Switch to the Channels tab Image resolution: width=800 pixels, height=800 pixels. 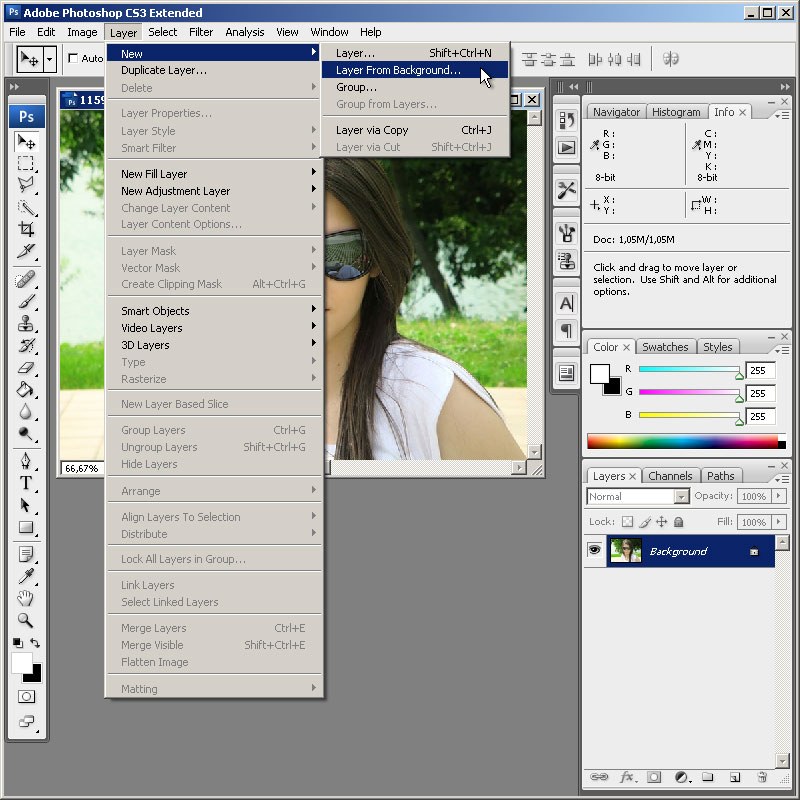point(670,476)
